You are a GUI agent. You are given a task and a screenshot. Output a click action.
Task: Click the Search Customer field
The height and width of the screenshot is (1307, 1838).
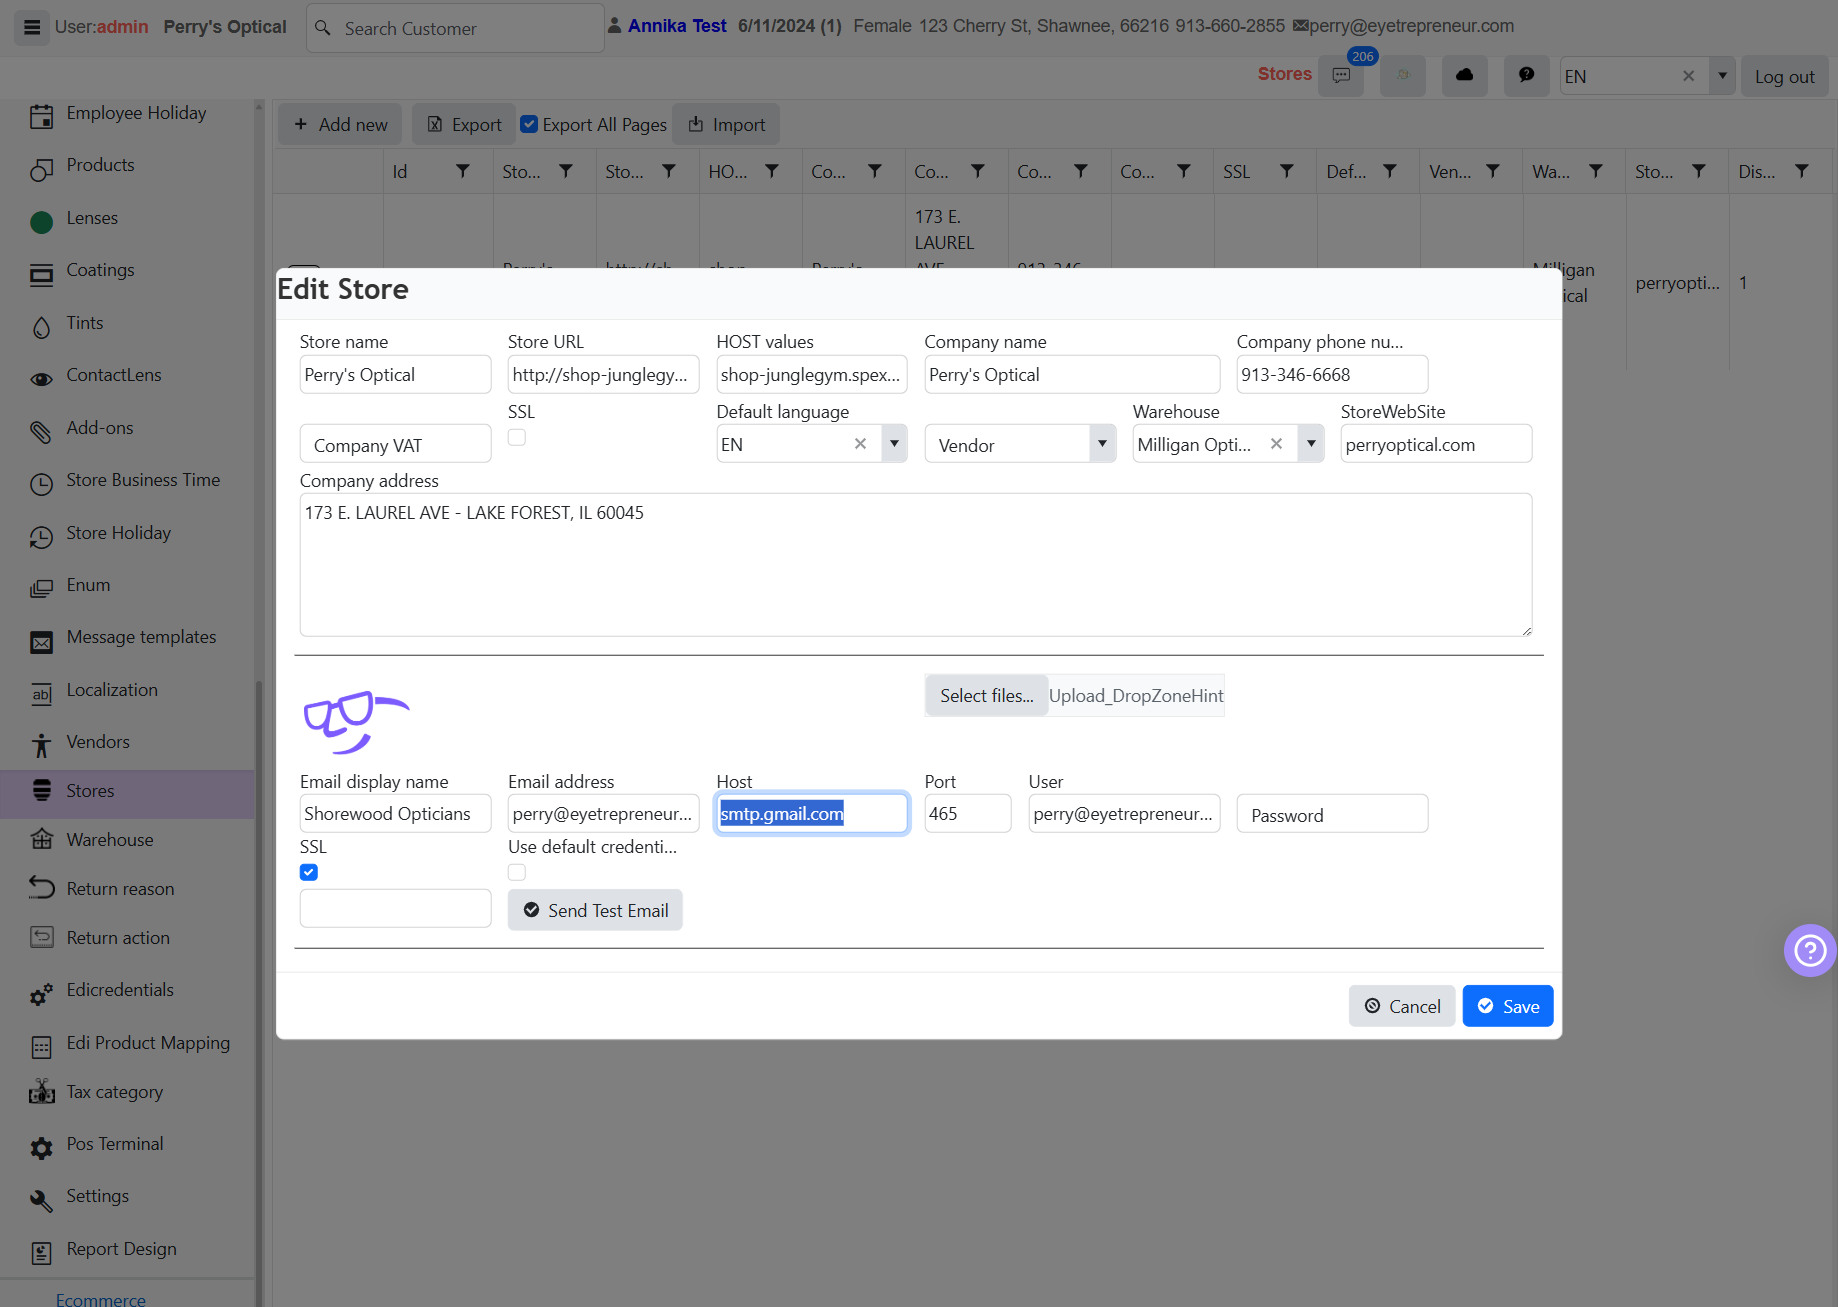[x=455, y=28]
